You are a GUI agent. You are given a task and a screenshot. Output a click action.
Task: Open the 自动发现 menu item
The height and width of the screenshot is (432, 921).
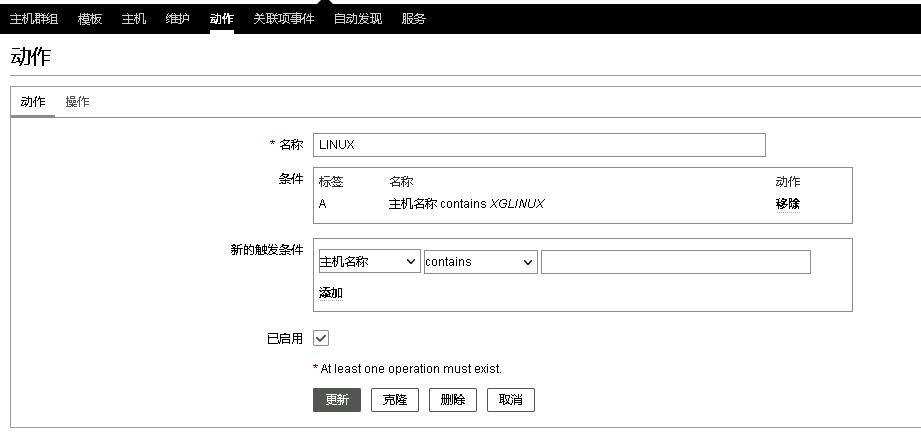tap(358, 19)
